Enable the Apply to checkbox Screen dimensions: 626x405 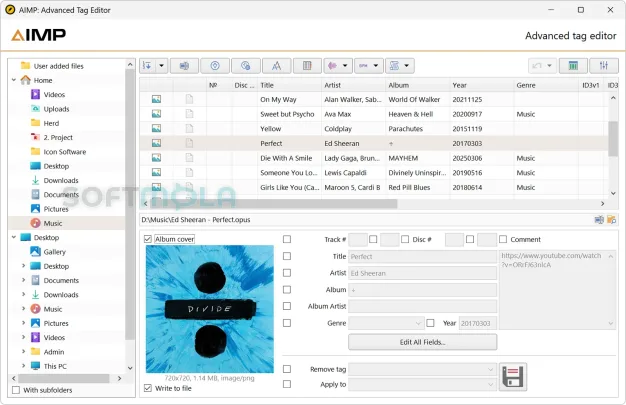pos(287,384)
